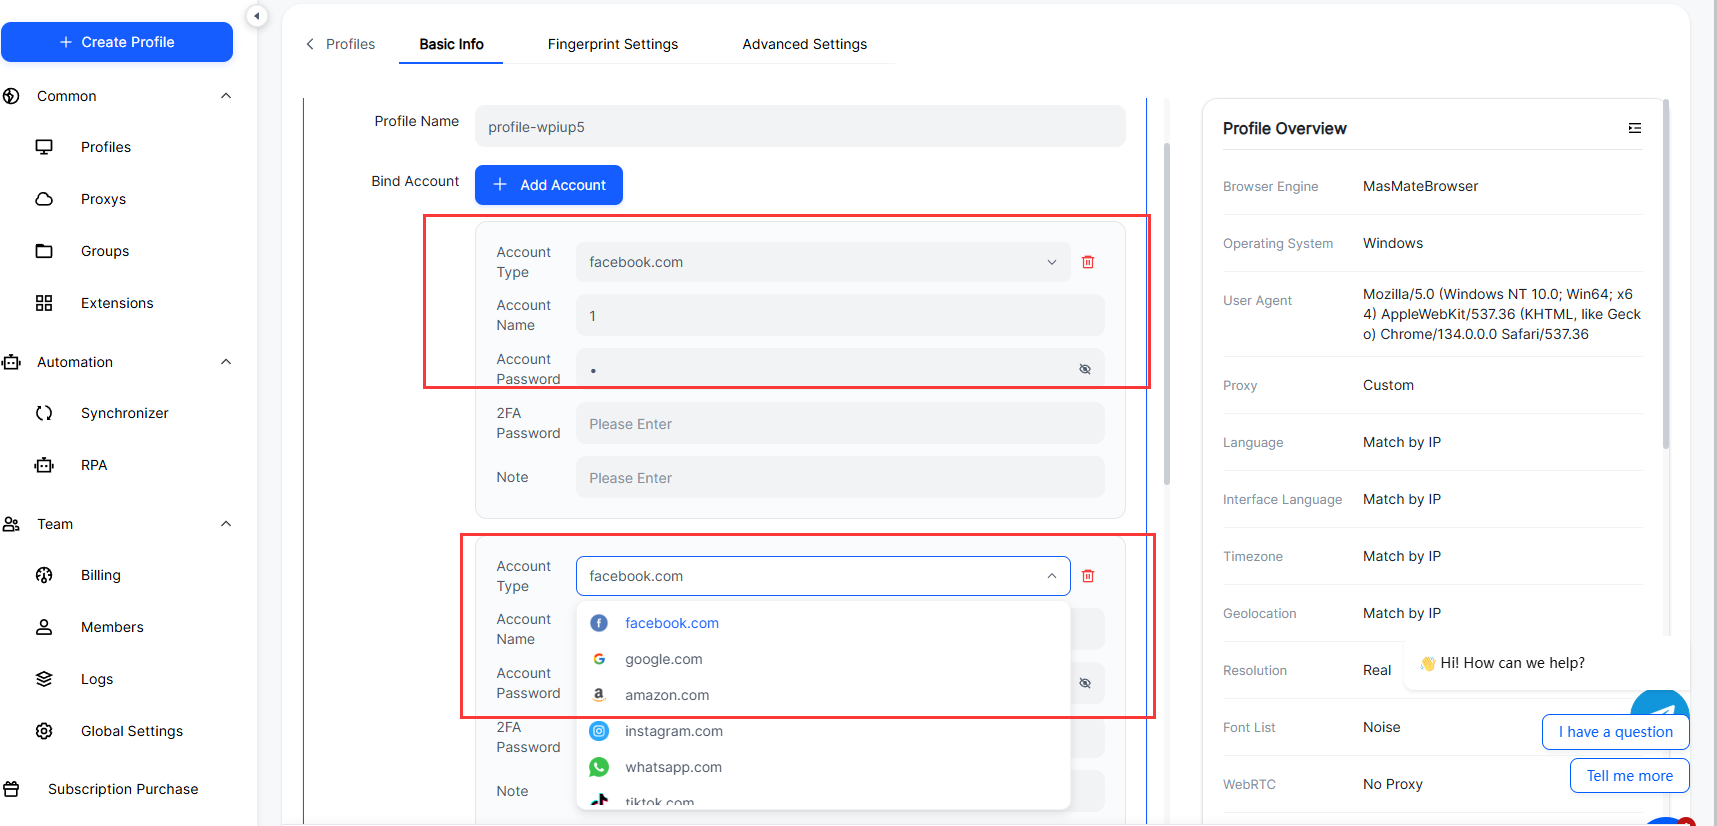Open Extensions from the sidebar
This screenshot has width=1717, height=826.
[x=117, y=303]
